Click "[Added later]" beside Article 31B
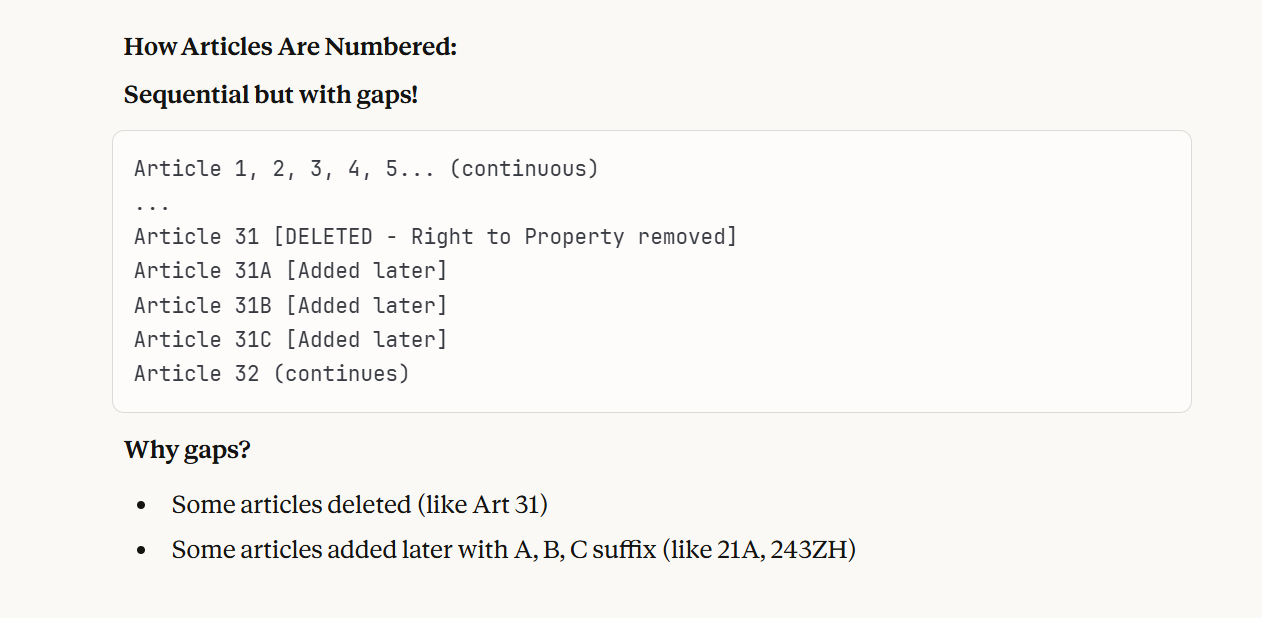Screen dimensions: 1262x618 click(x=366, y=305)
